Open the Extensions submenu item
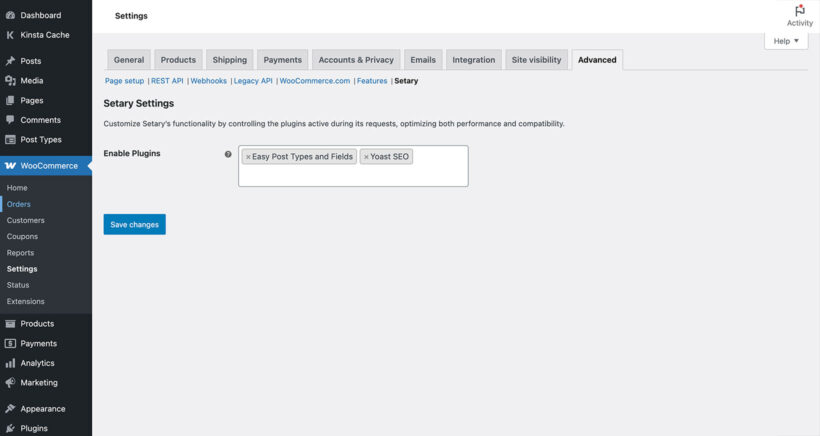This screenshot has width=820, height=436. point(26,301)
